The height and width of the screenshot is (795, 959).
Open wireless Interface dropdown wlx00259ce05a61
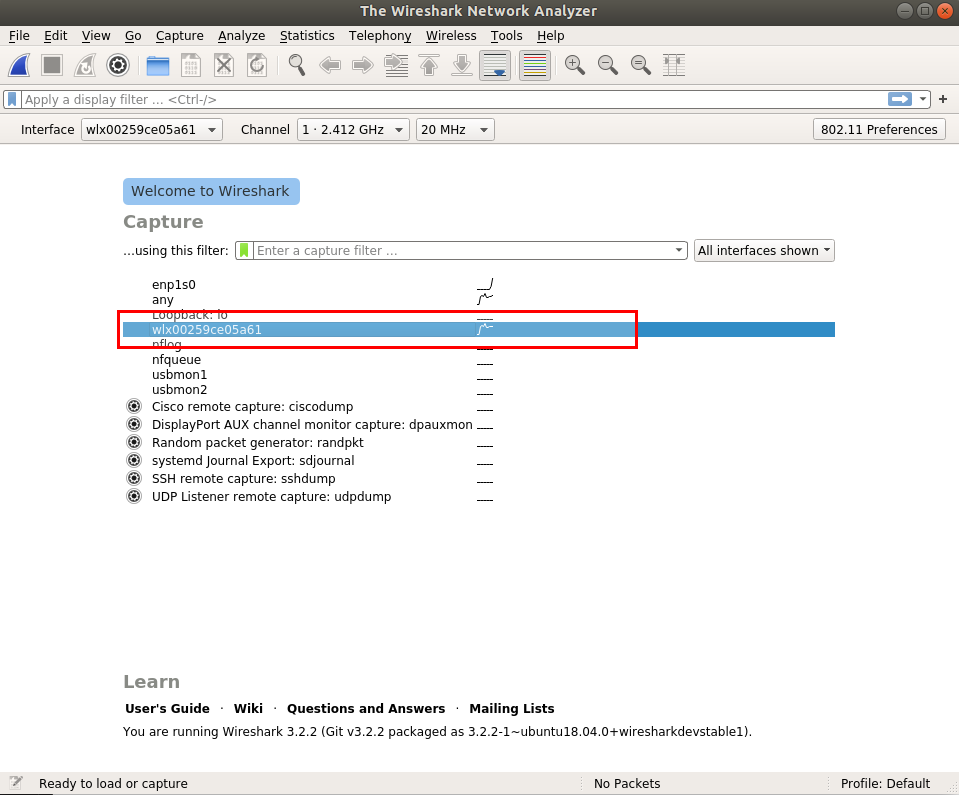pyautogui.click(x=152, y=130)
